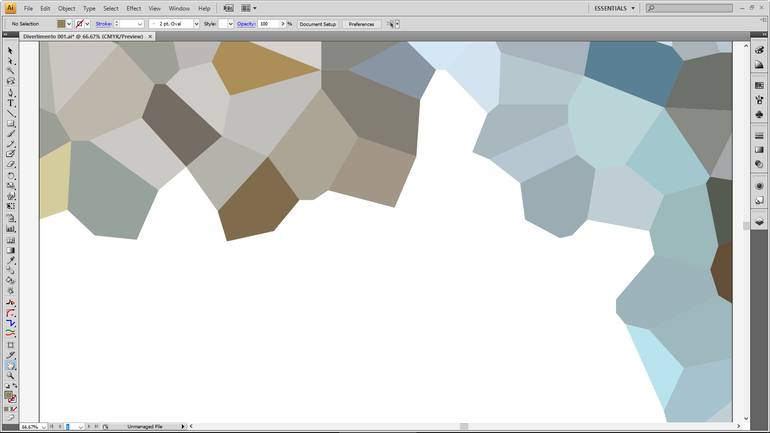Open the Object menu
Image resolution: width=770 pixels, height=433 pixels.
(x=66, y=8)
